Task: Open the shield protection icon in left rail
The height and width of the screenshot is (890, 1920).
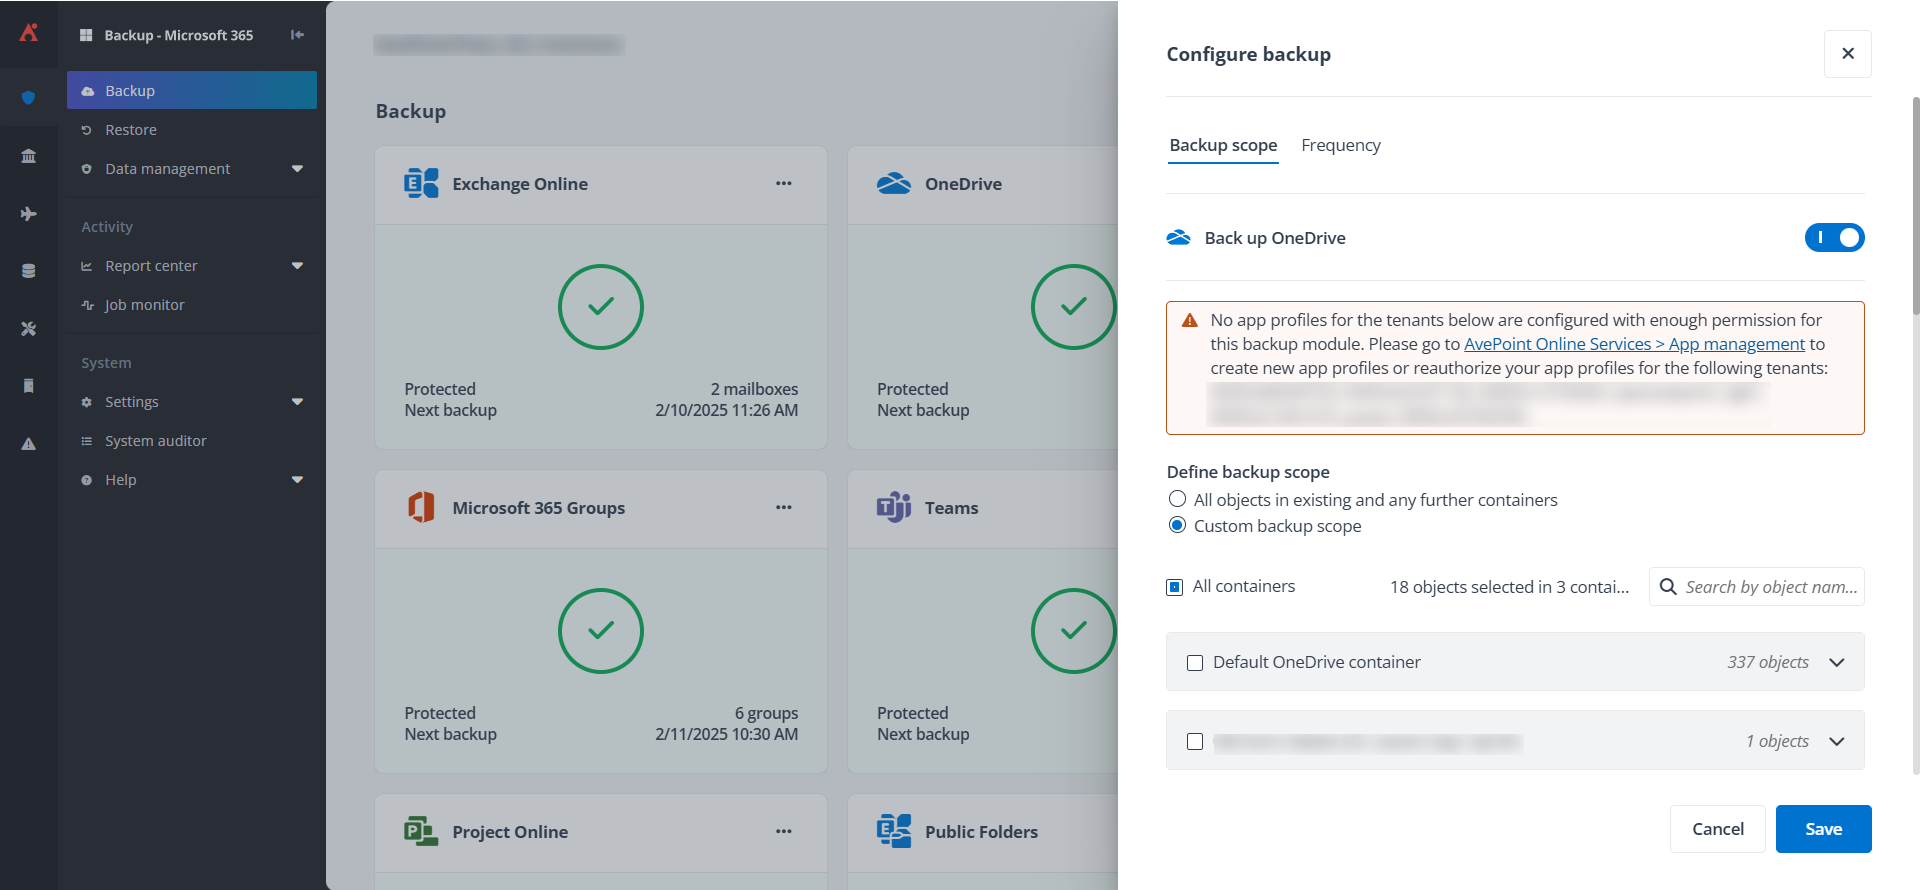Action: (x=29, y=97)
